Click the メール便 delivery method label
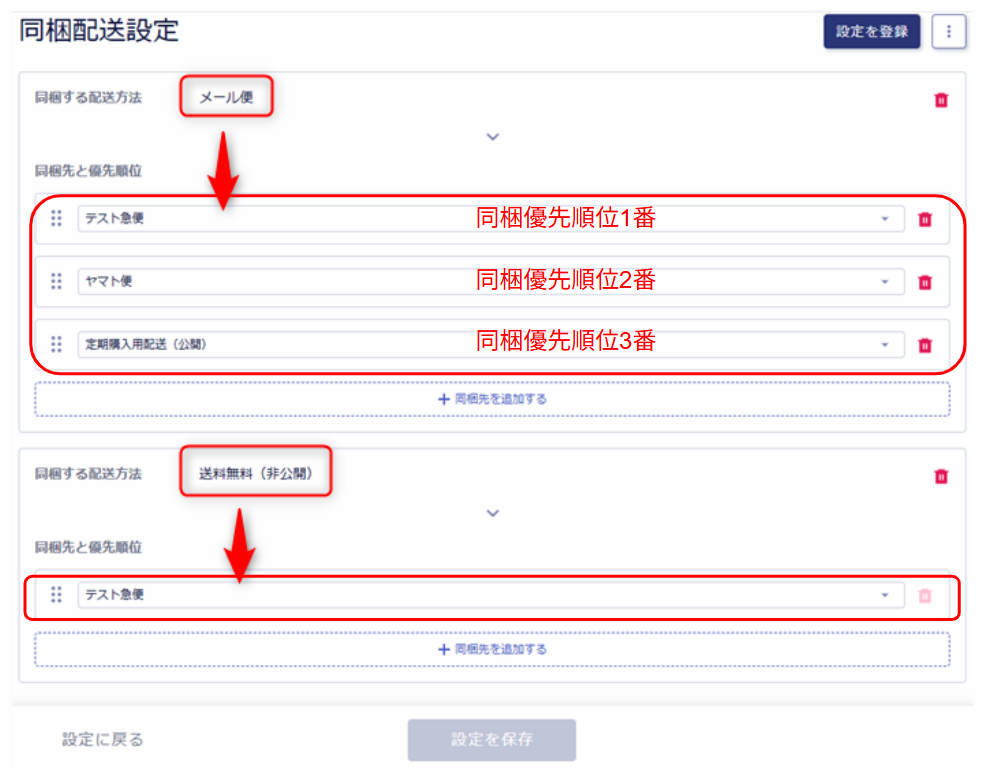Viewport: 982px width, 771px height. point(226,97)
